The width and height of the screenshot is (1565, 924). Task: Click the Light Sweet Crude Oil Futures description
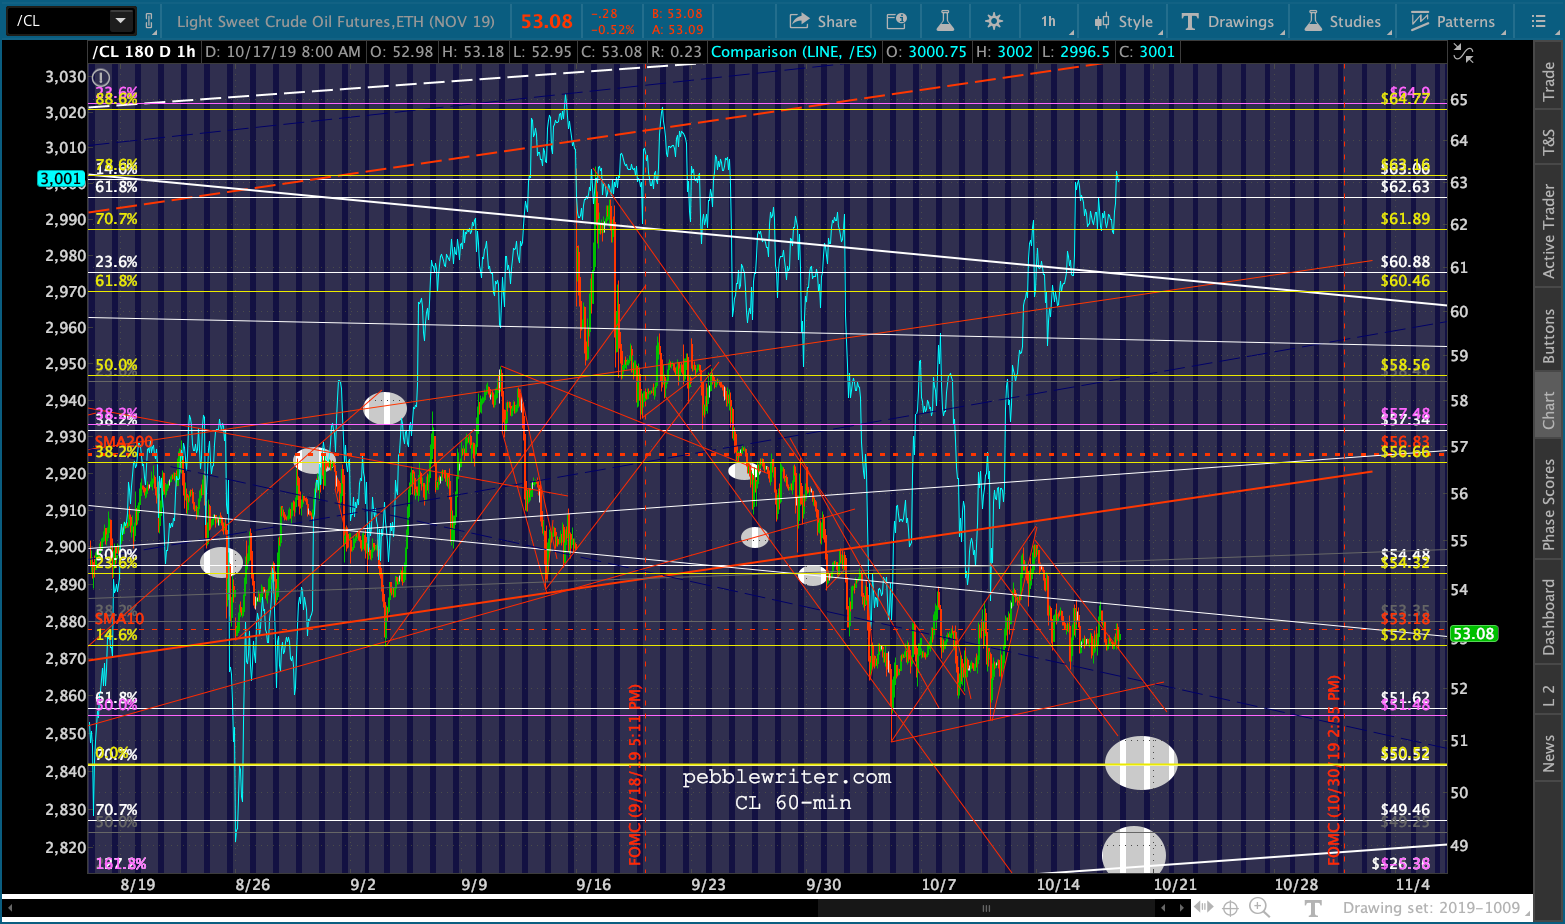point(336,21)
